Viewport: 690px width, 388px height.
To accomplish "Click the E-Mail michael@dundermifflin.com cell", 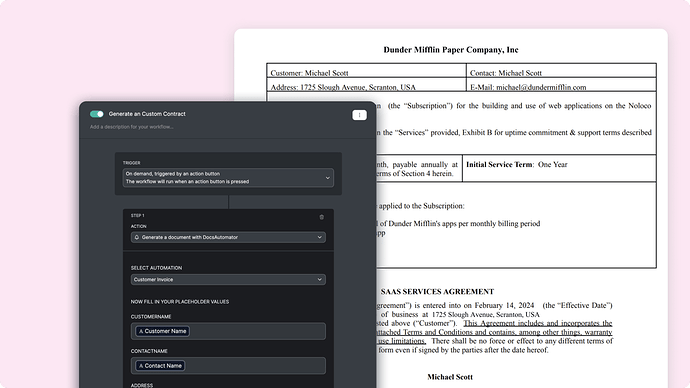I will (561, 85).
